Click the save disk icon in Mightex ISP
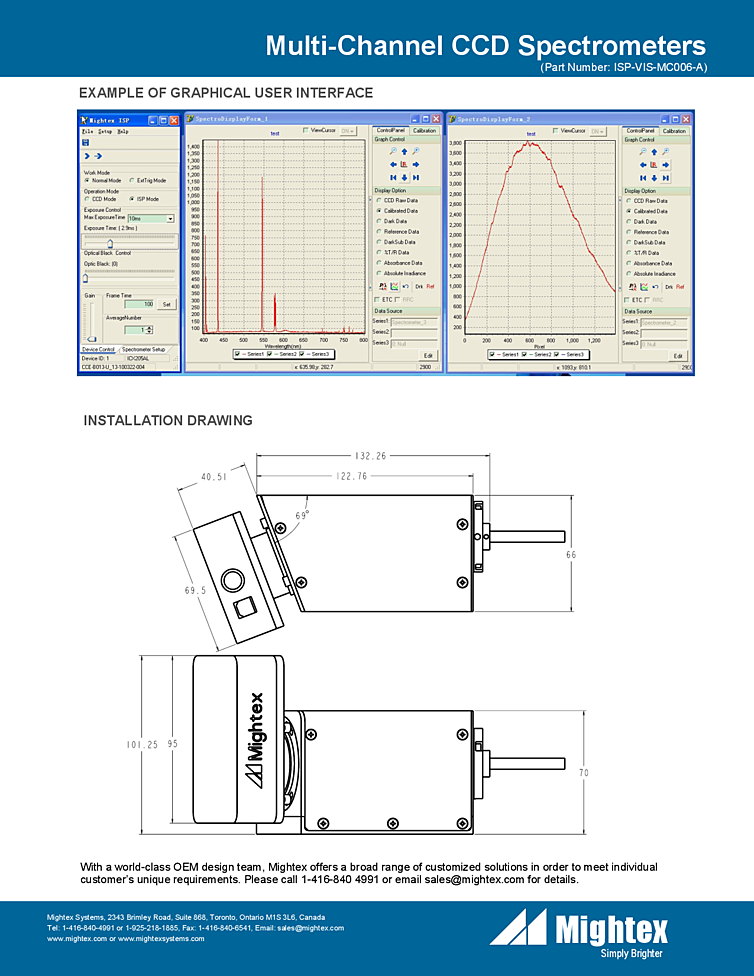Viewport: 754px width, 976px height. point(85,143)
